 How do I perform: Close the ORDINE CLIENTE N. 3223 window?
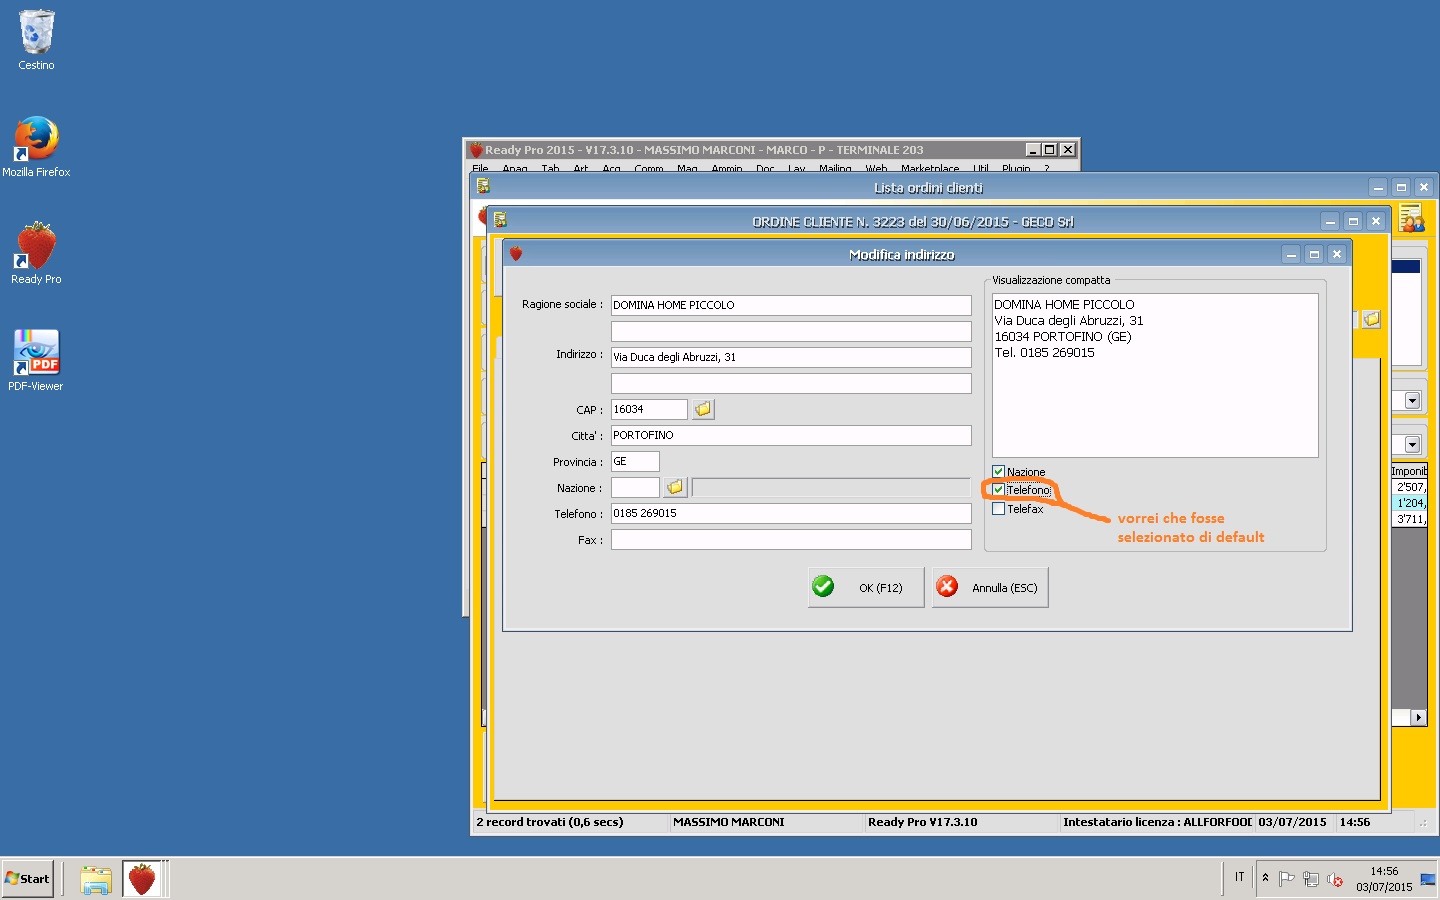coord(1376,221)
